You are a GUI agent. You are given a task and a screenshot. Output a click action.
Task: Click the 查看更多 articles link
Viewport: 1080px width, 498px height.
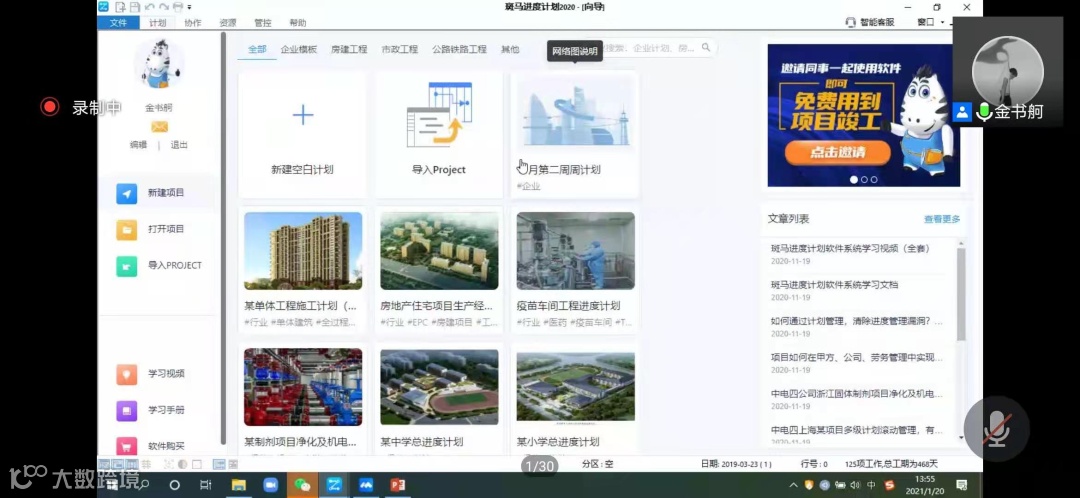[x=942, y=219]
